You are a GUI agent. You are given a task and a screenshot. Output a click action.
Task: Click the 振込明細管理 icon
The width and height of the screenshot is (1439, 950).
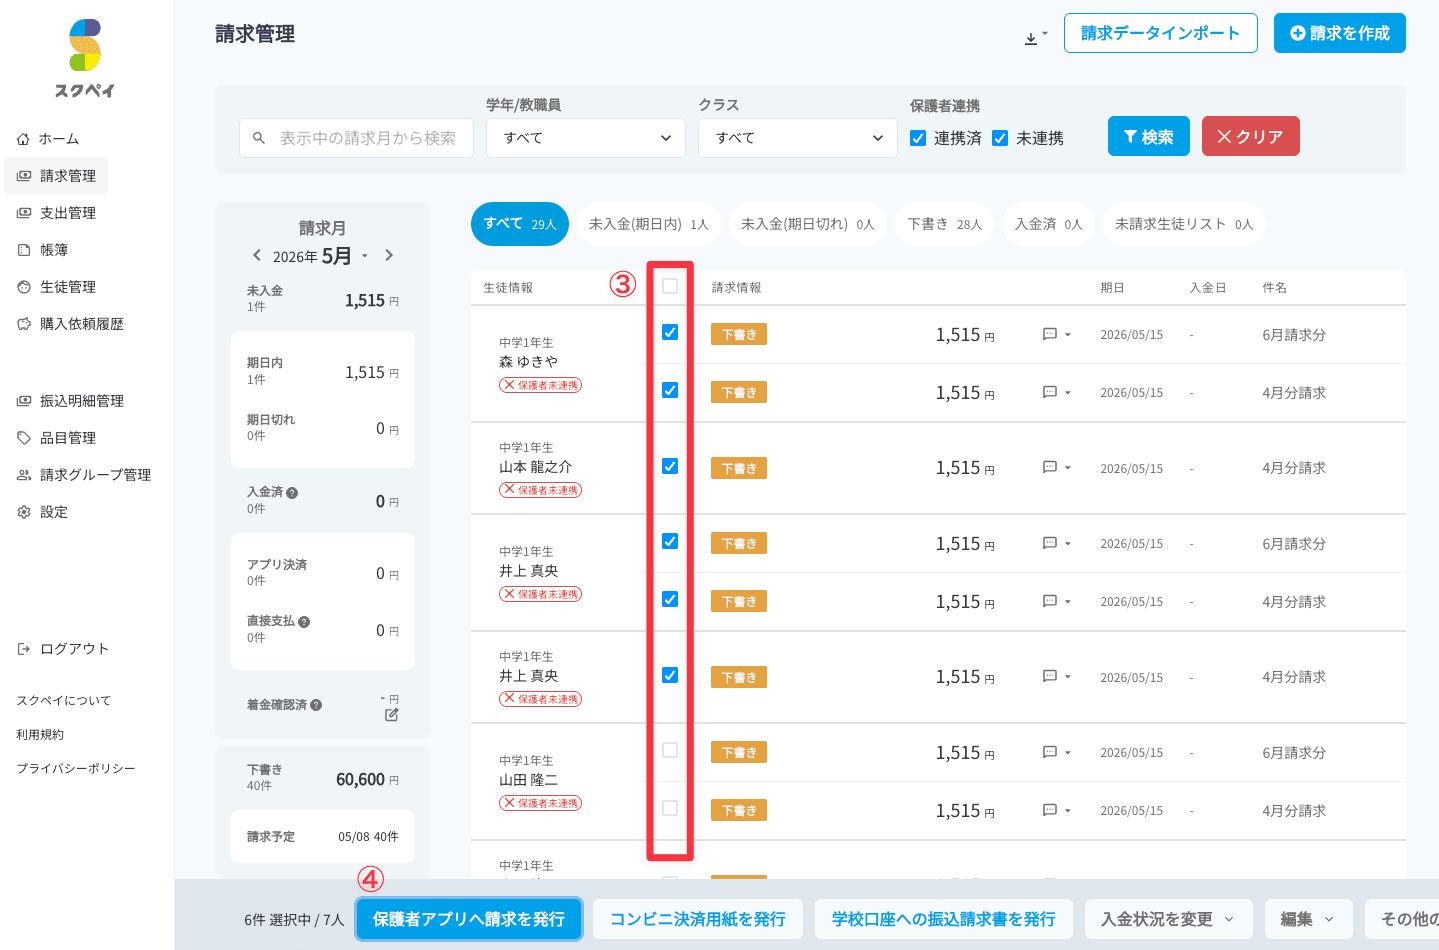[x=24, y=401]
